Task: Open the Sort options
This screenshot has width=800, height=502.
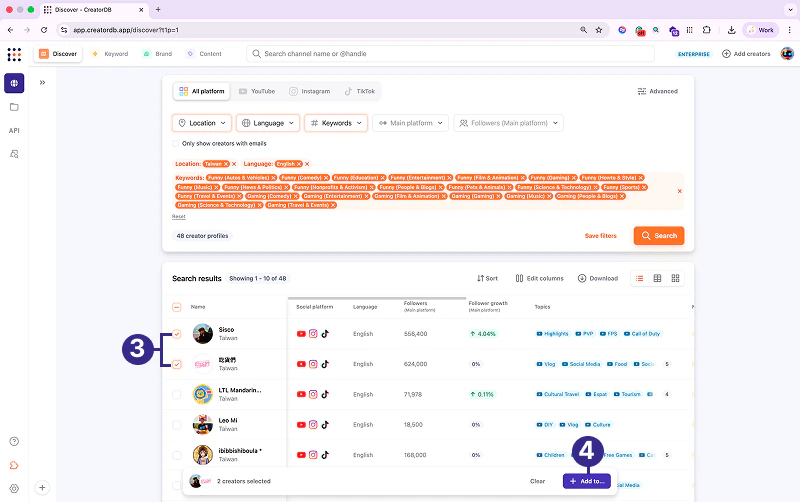Action: (487, 279)
